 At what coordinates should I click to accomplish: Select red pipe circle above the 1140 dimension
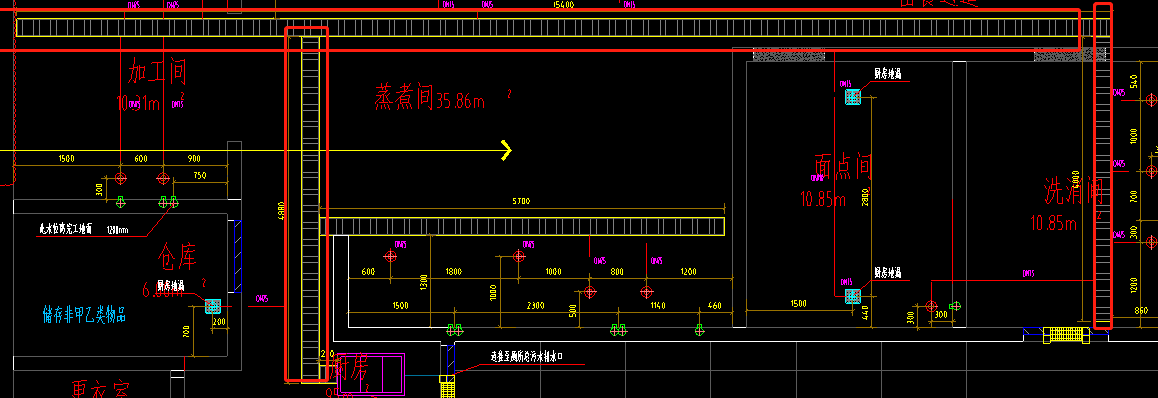[x=647, y=292]
